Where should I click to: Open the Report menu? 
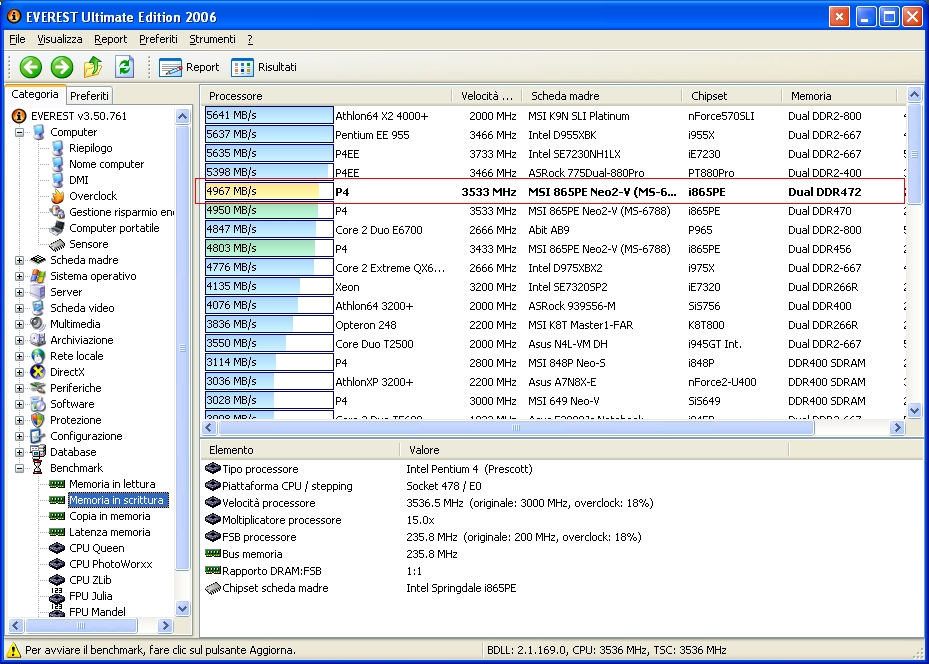[x=111, y=39]
